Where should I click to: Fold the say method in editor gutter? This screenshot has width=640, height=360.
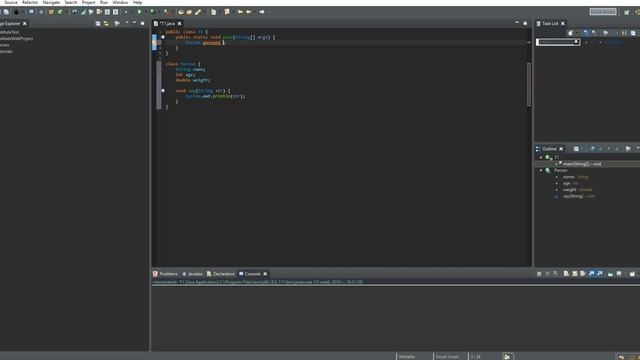point(162,91)
